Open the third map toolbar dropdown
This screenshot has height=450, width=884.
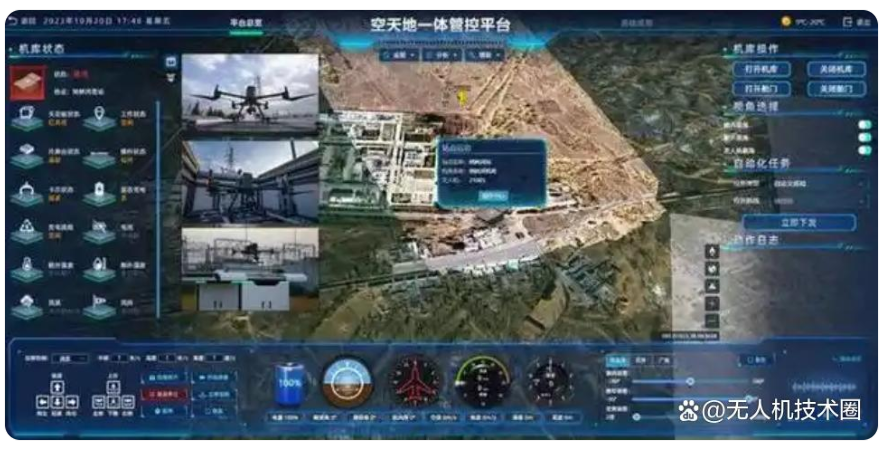(x=484, y=57)
